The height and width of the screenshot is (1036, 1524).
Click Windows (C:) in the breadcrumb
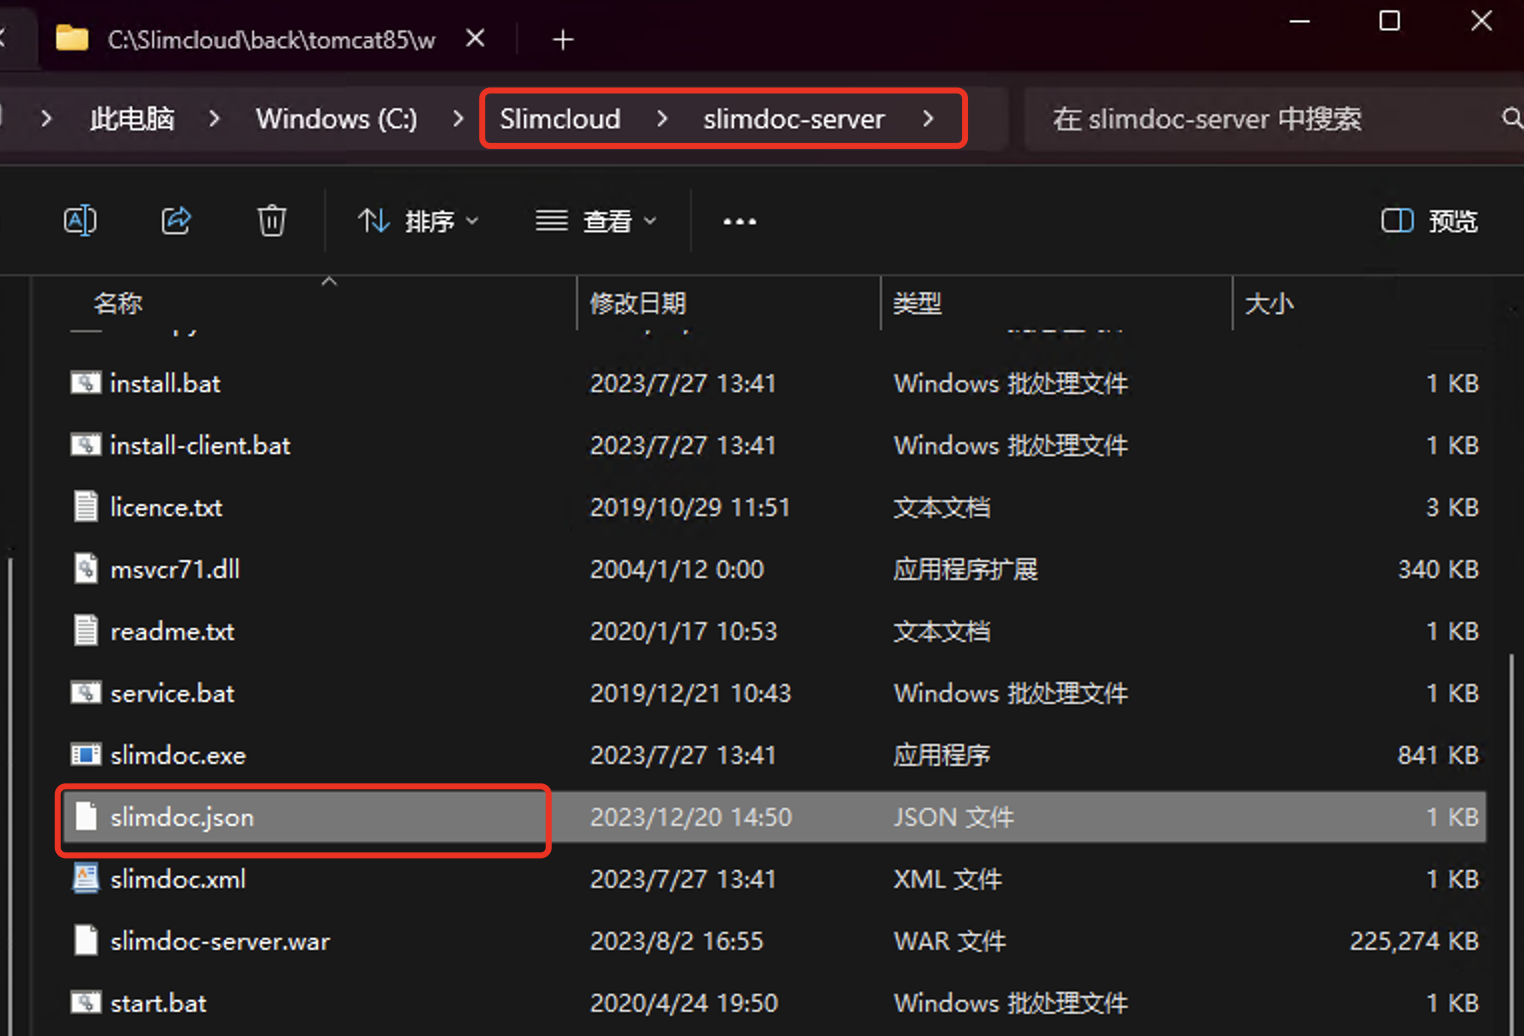pos(336,119)
